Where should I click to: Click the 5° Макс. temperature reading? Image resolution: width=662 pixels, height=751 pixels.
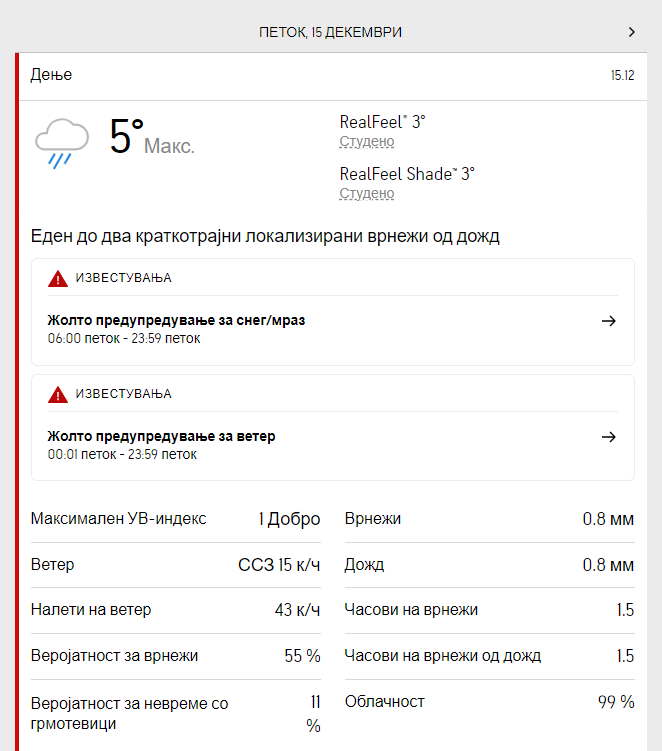152,137
